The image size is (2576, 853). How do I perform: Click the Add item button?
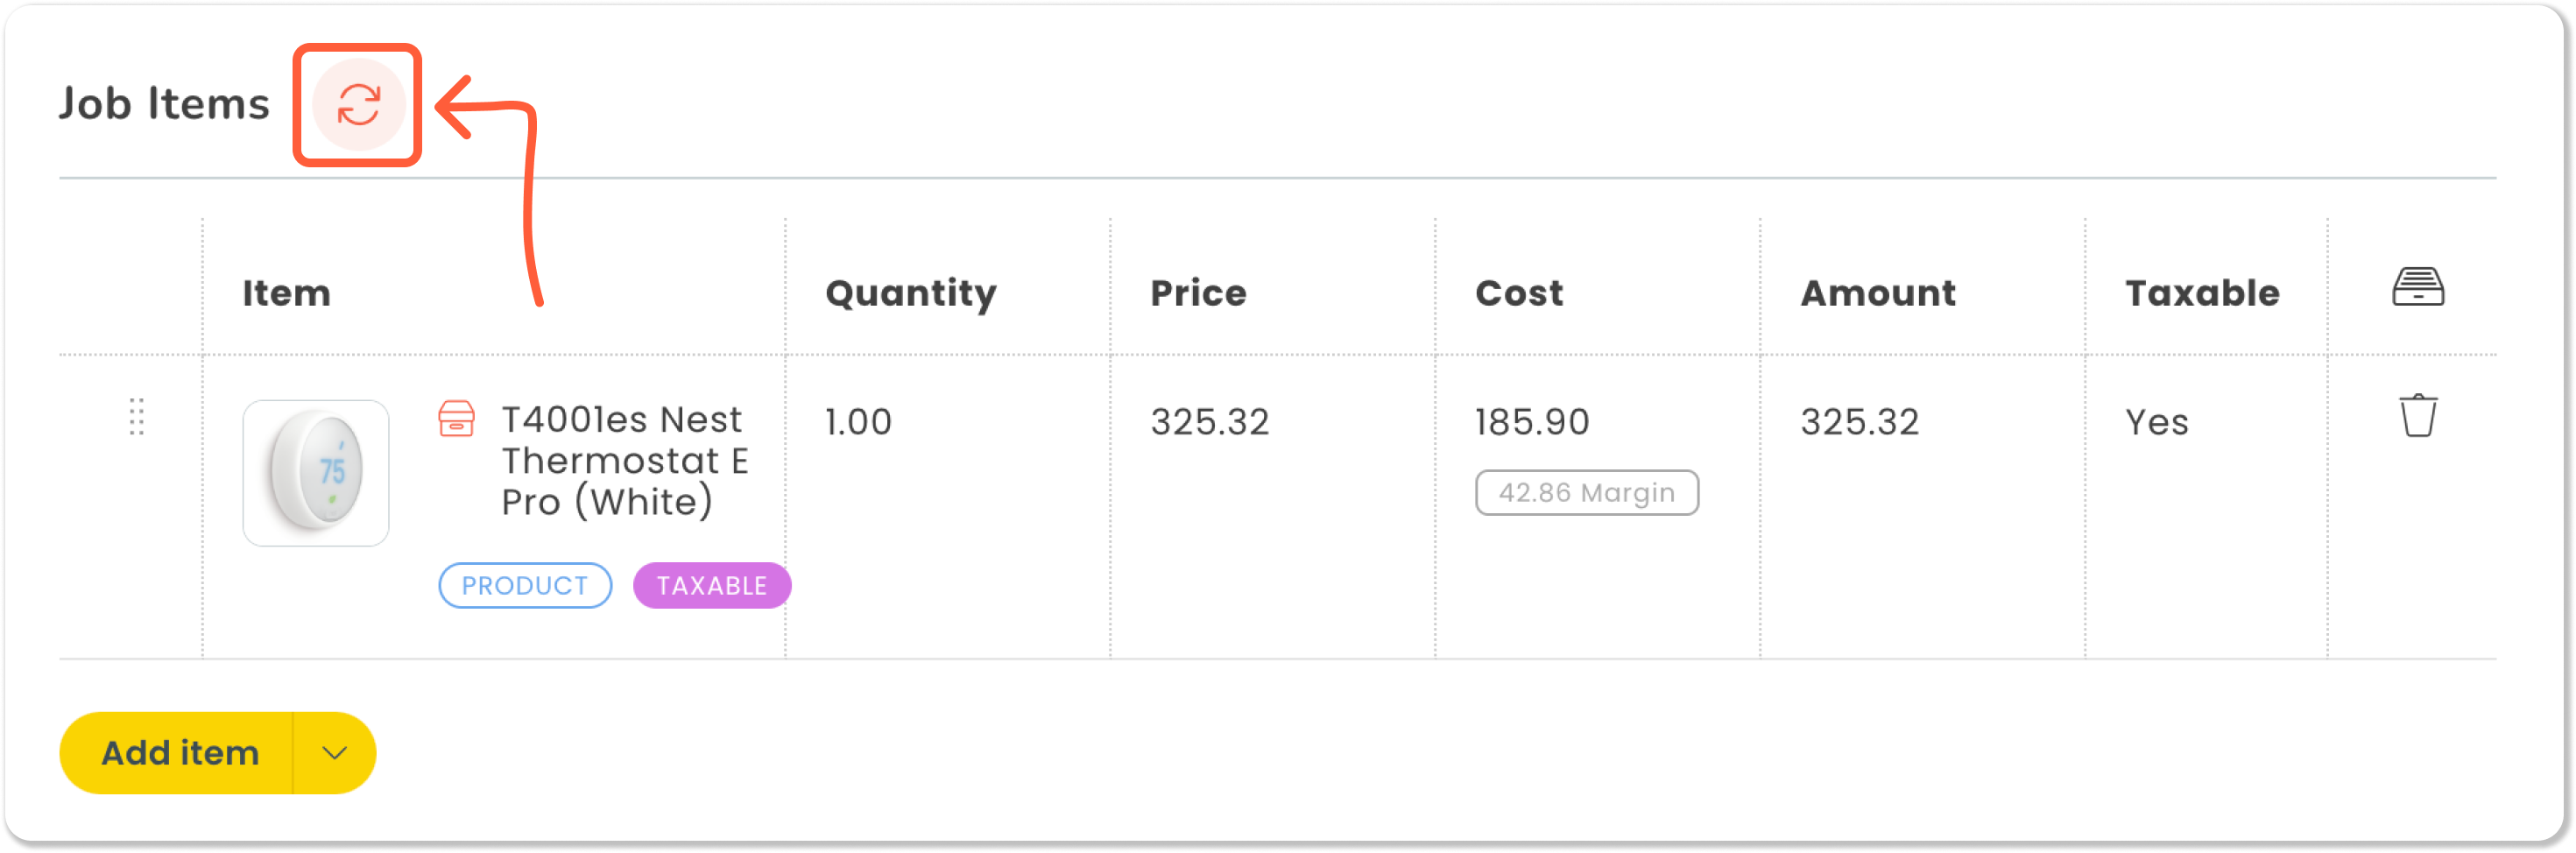click(x=179, y=753)
